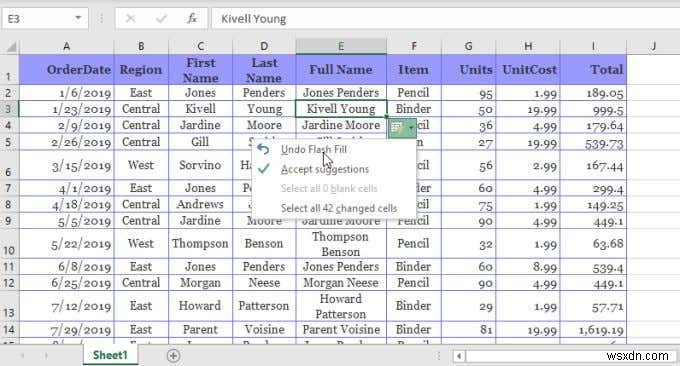Click the Andrews first name cell
This screenshot has height=366, width=680.
click(200, 204)
